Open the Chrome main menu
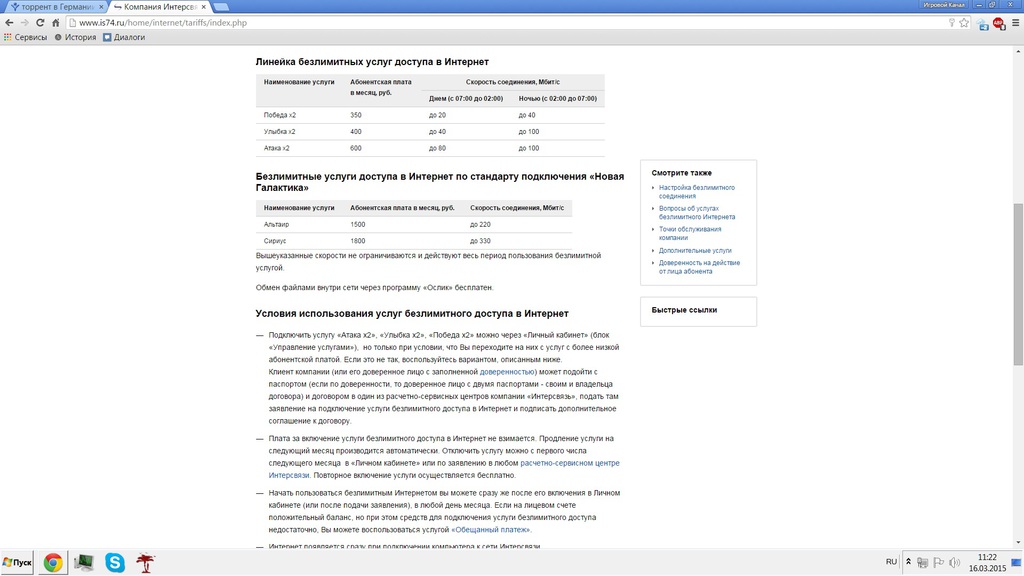 [1015, 23]
